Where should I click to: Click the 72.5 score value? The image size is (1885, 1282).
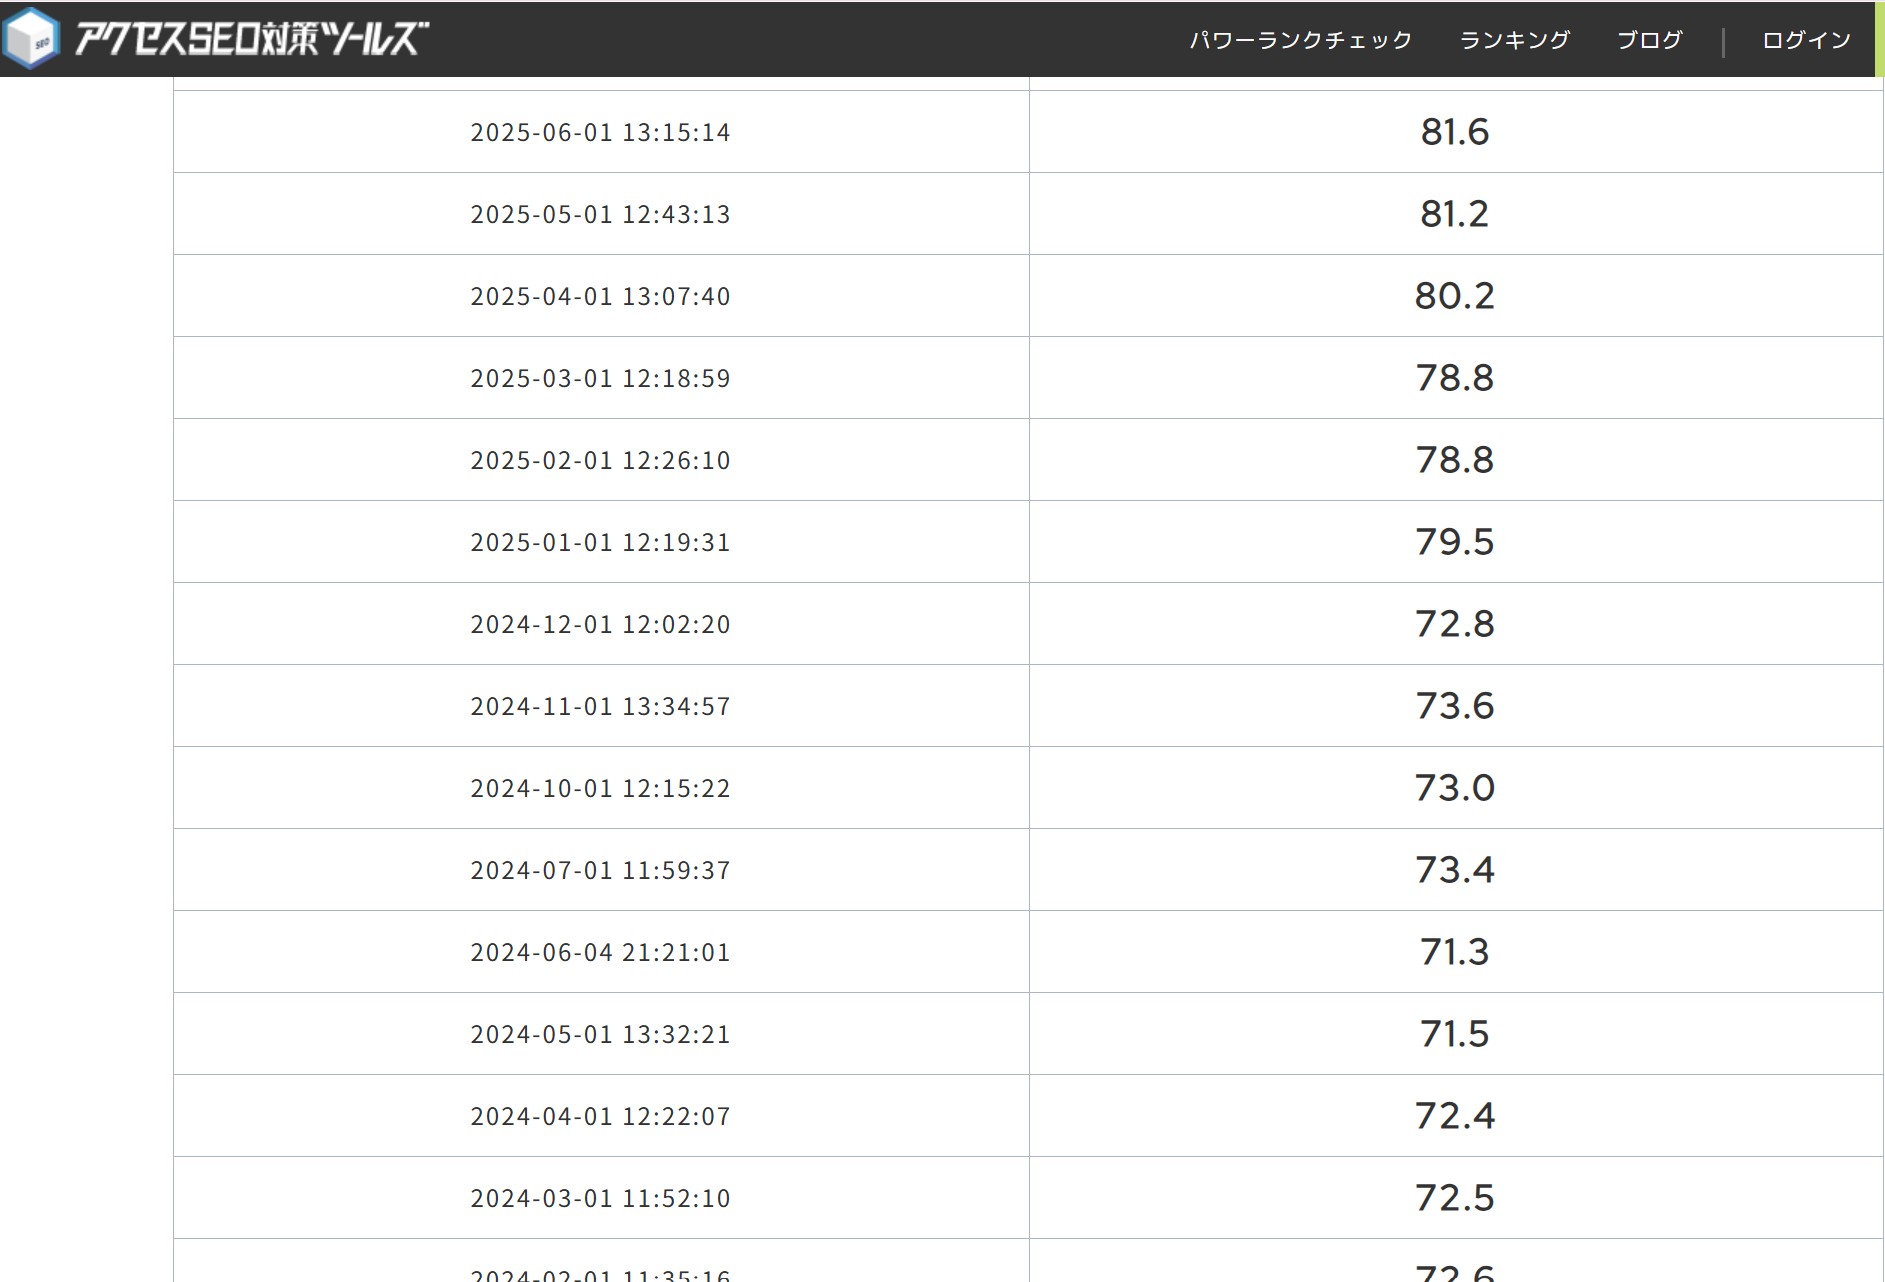1455,1198
